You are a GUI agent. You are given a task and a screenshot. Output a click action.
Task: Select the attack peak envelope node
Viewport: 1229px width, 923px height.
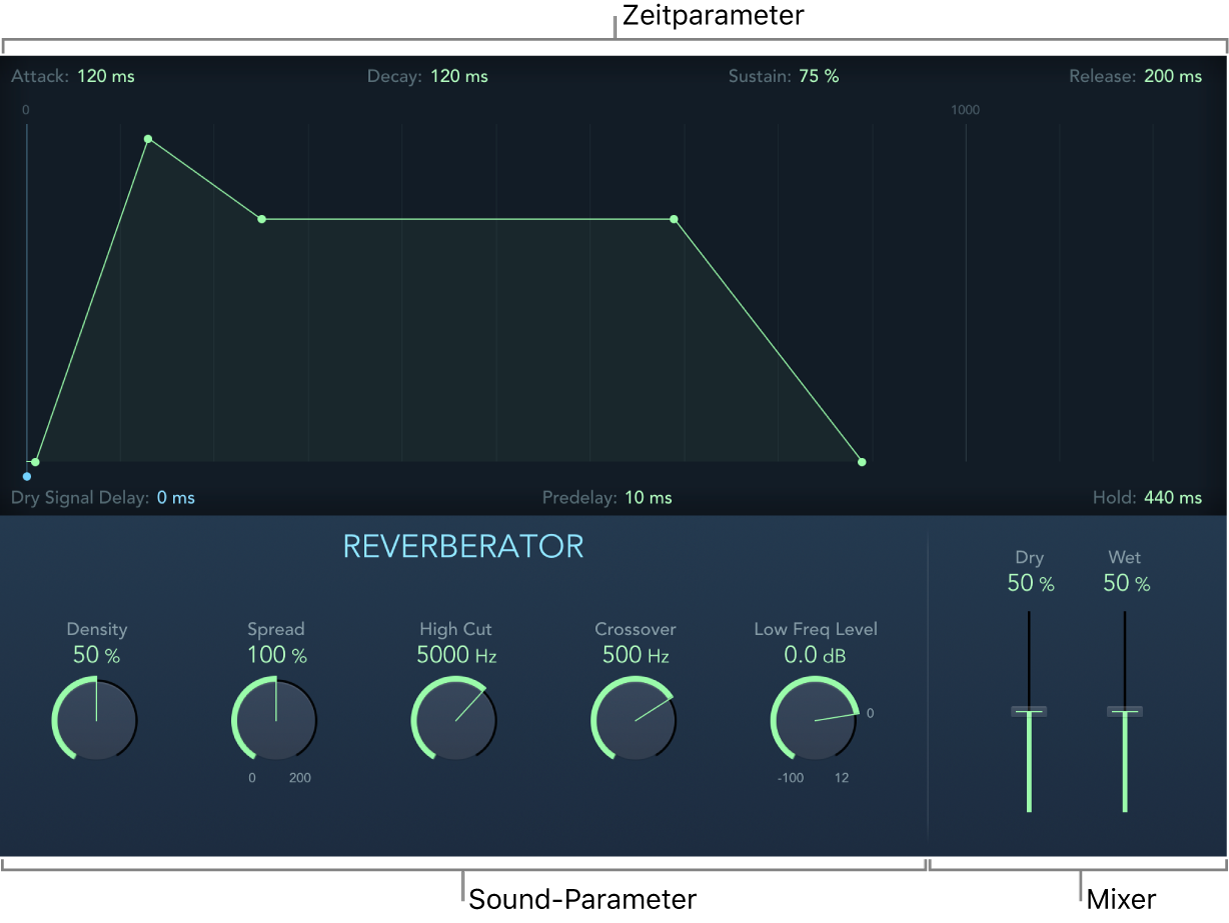148,138
